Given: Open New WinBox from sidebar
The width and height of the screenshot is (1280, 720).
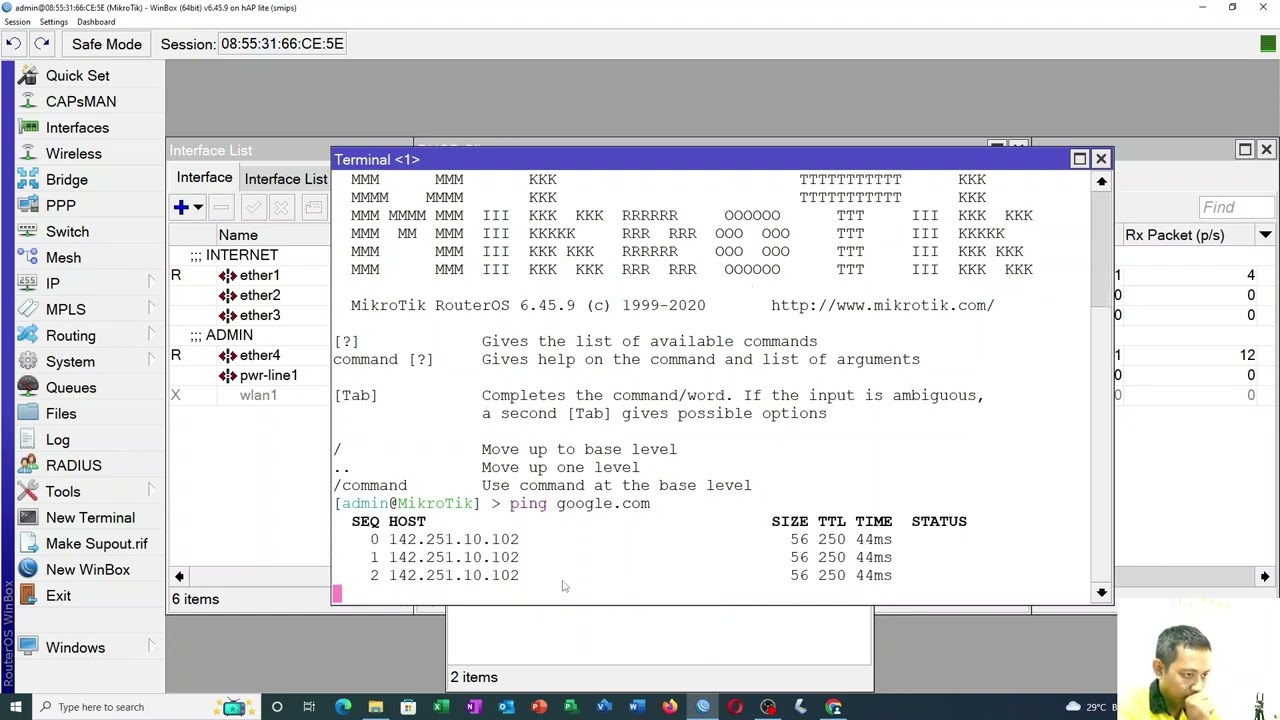Looking at the screenshot, I should [x=88, y=570].
